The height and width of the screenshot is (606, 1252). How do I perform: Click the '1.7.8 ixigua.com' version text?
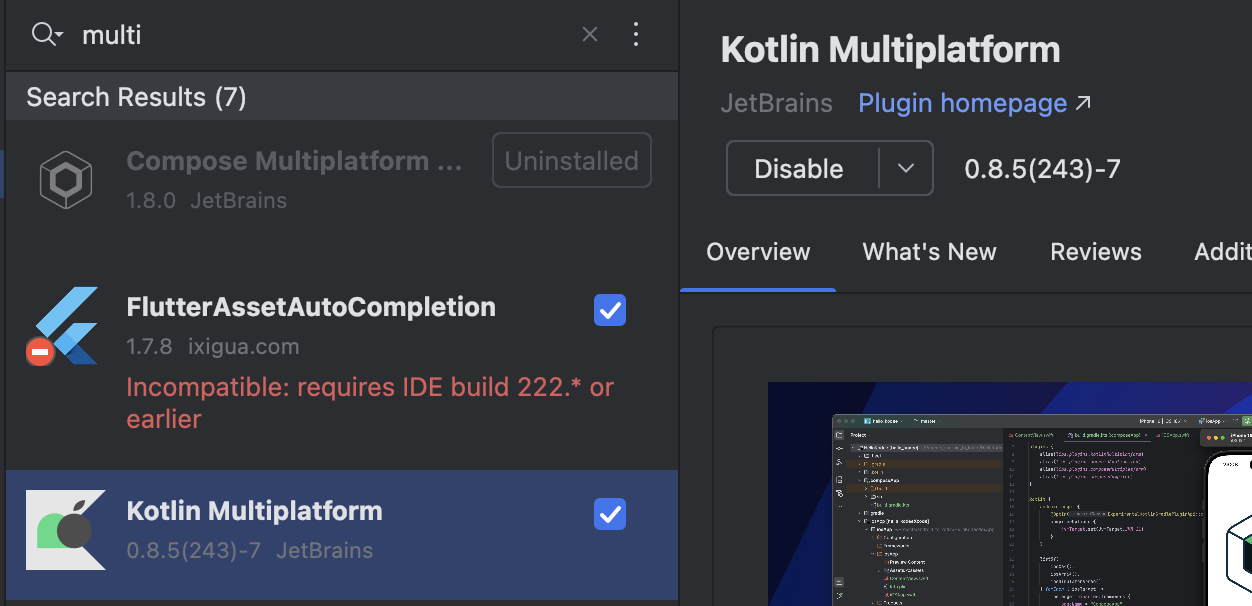[213, 347]
